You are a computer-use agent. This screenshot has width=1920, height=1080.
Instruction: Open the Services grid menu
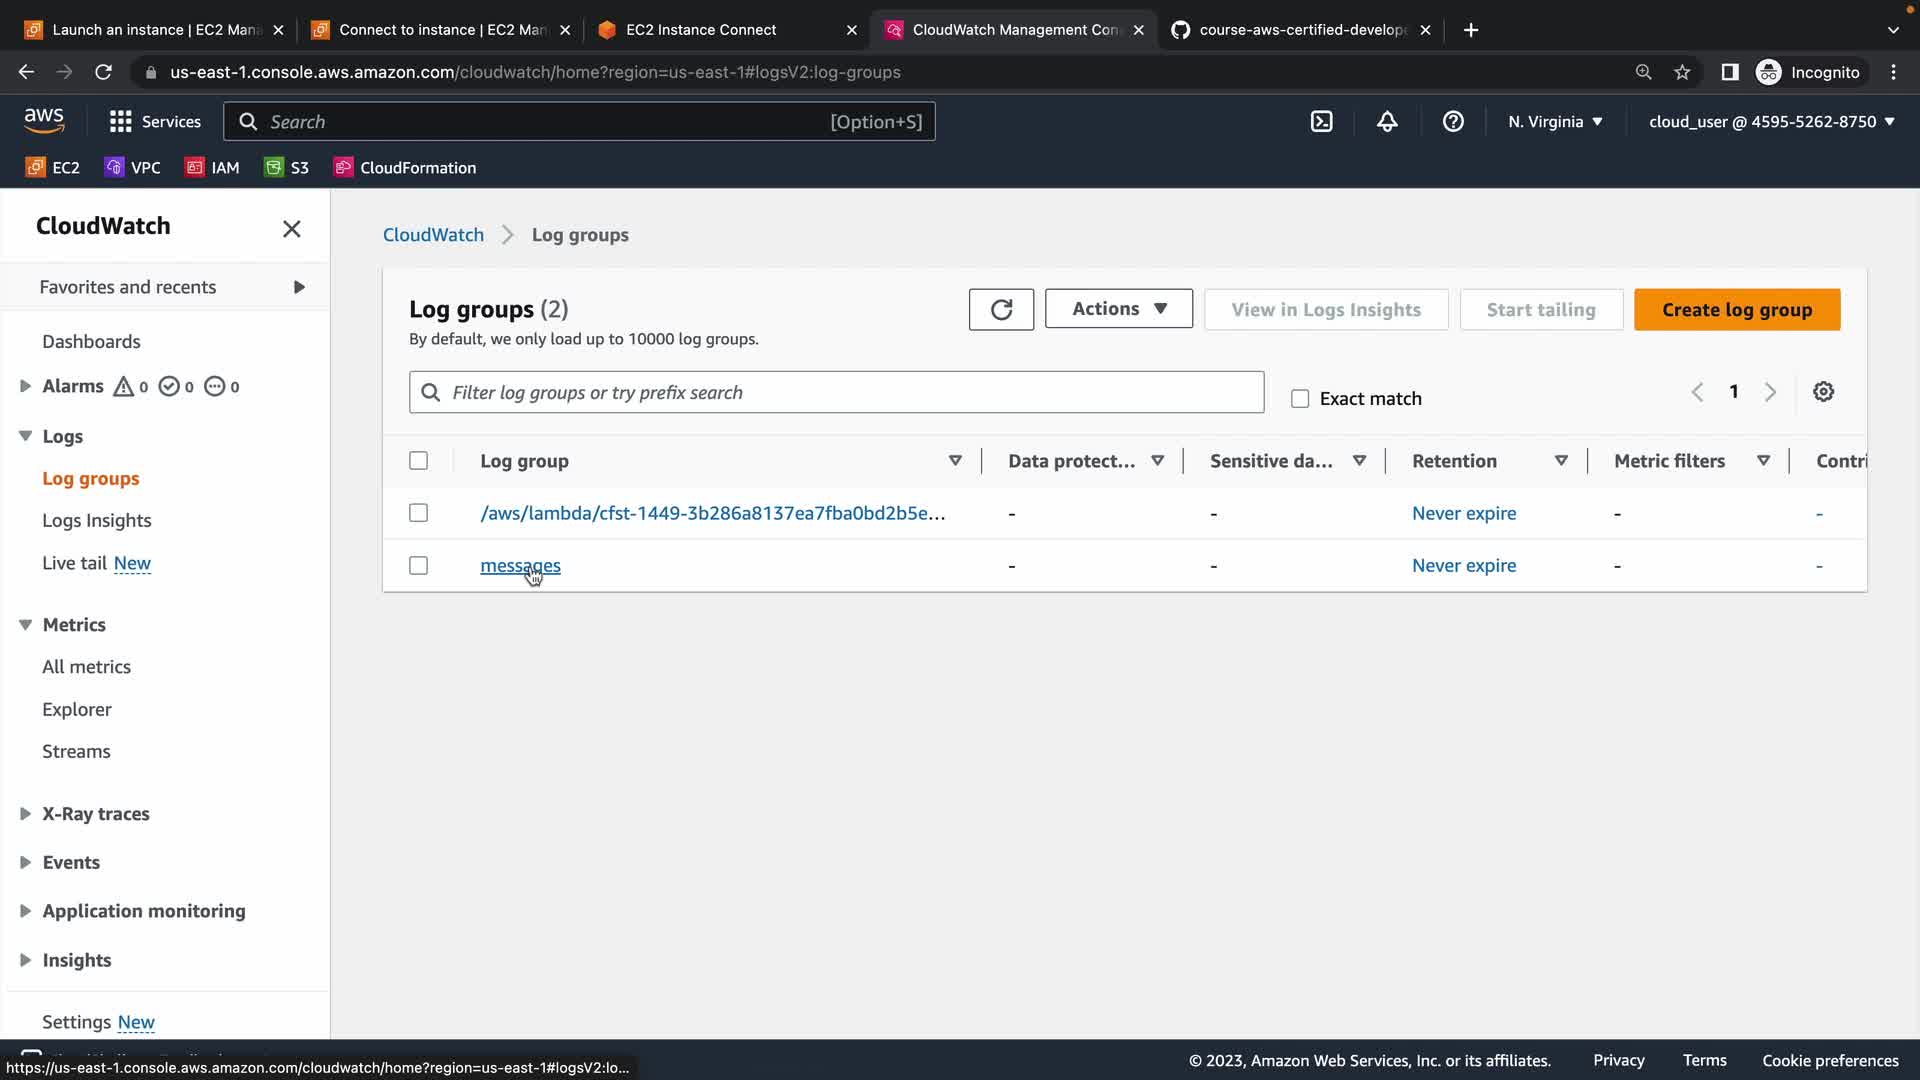155,122
